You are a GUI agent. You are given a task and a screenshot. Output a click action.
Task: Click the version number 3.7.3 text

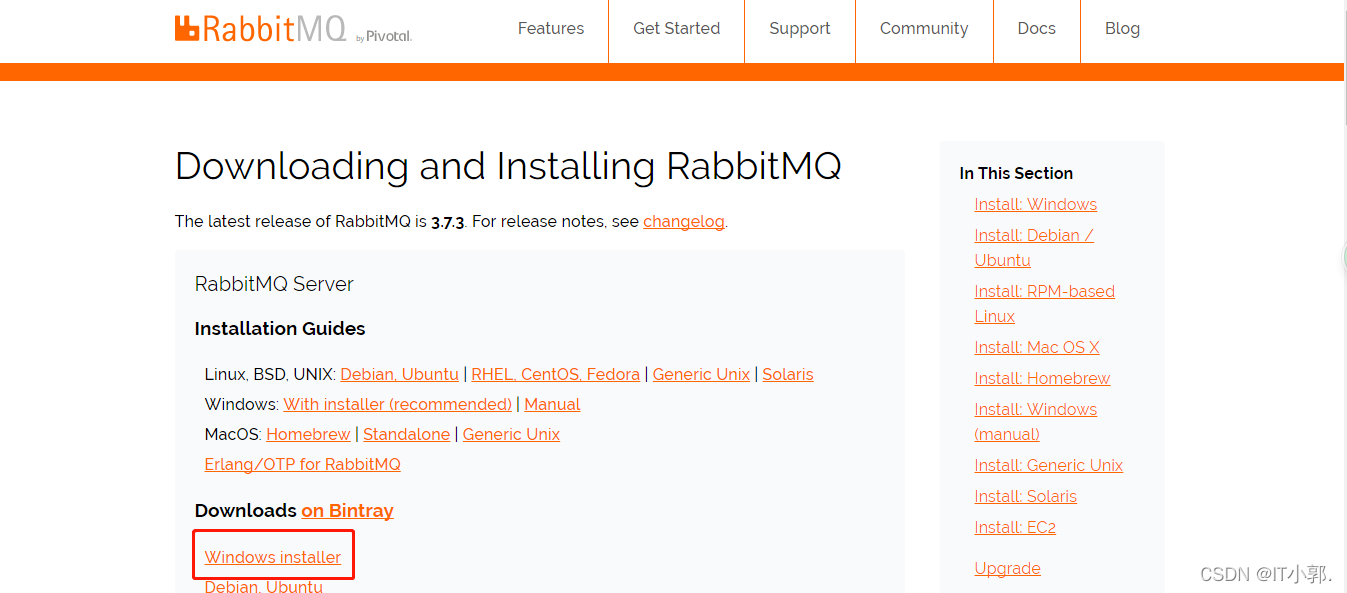pos(448,221)
